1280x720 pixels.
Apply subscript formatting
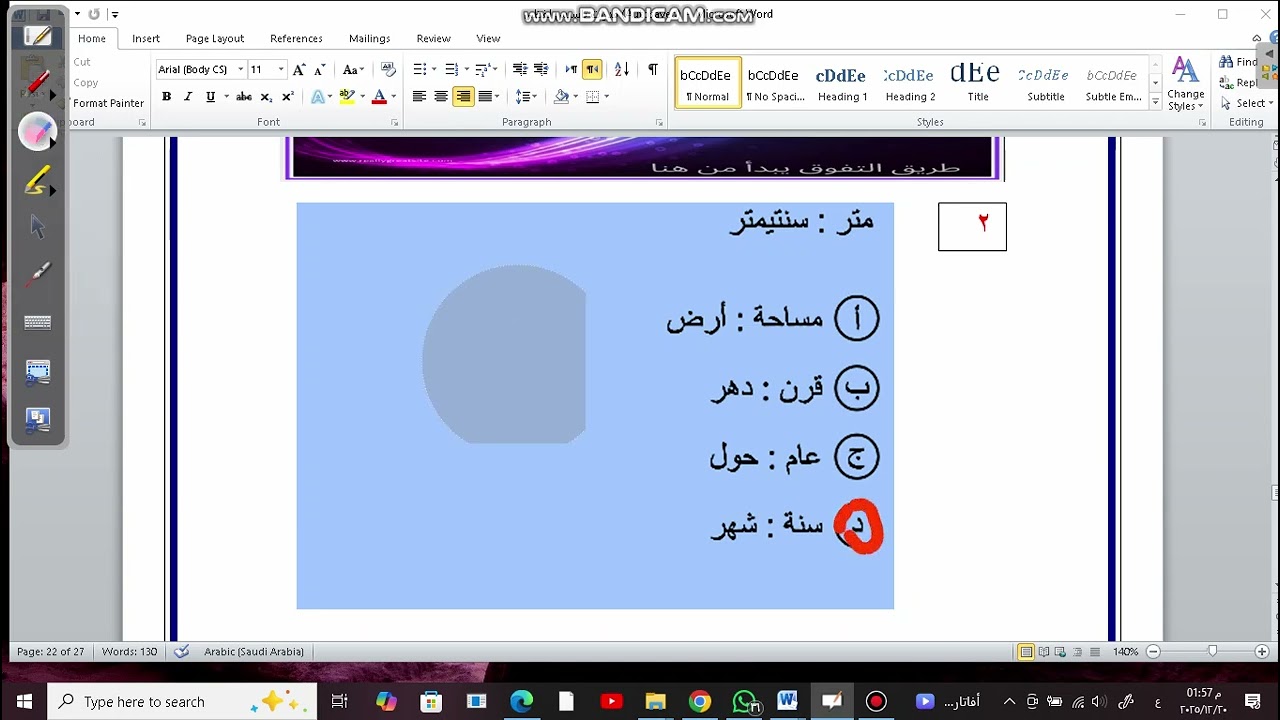266,97
